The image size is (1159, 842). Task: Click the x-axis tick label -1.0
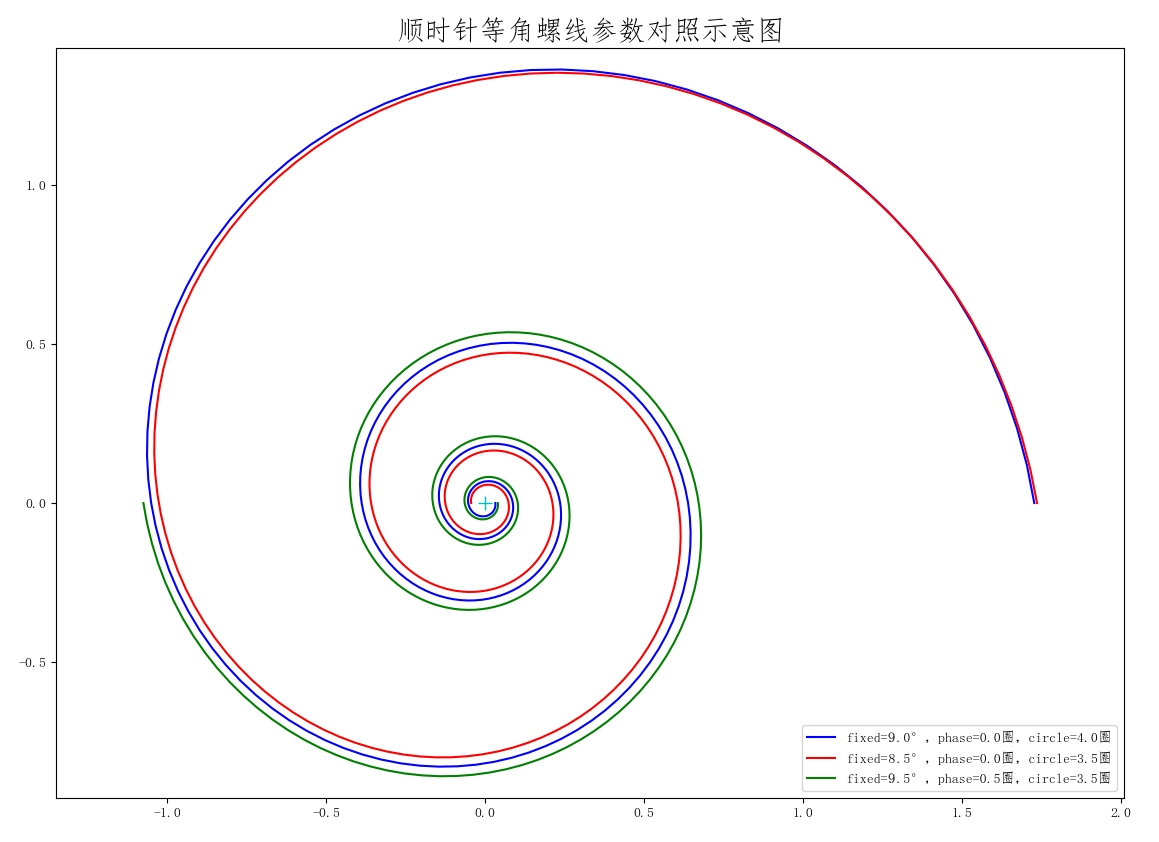[167, 813]
